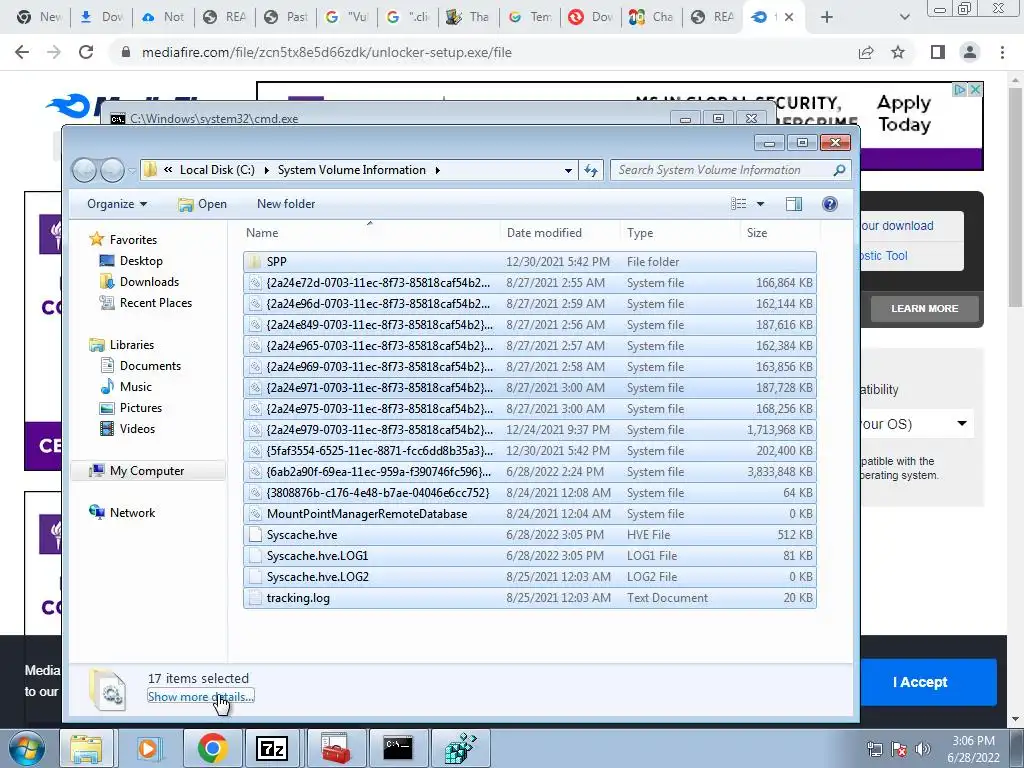Select the MountPointManagerRemoteDatabase file
This screenshot has height=768, width=1024.
tap(530, 514)
